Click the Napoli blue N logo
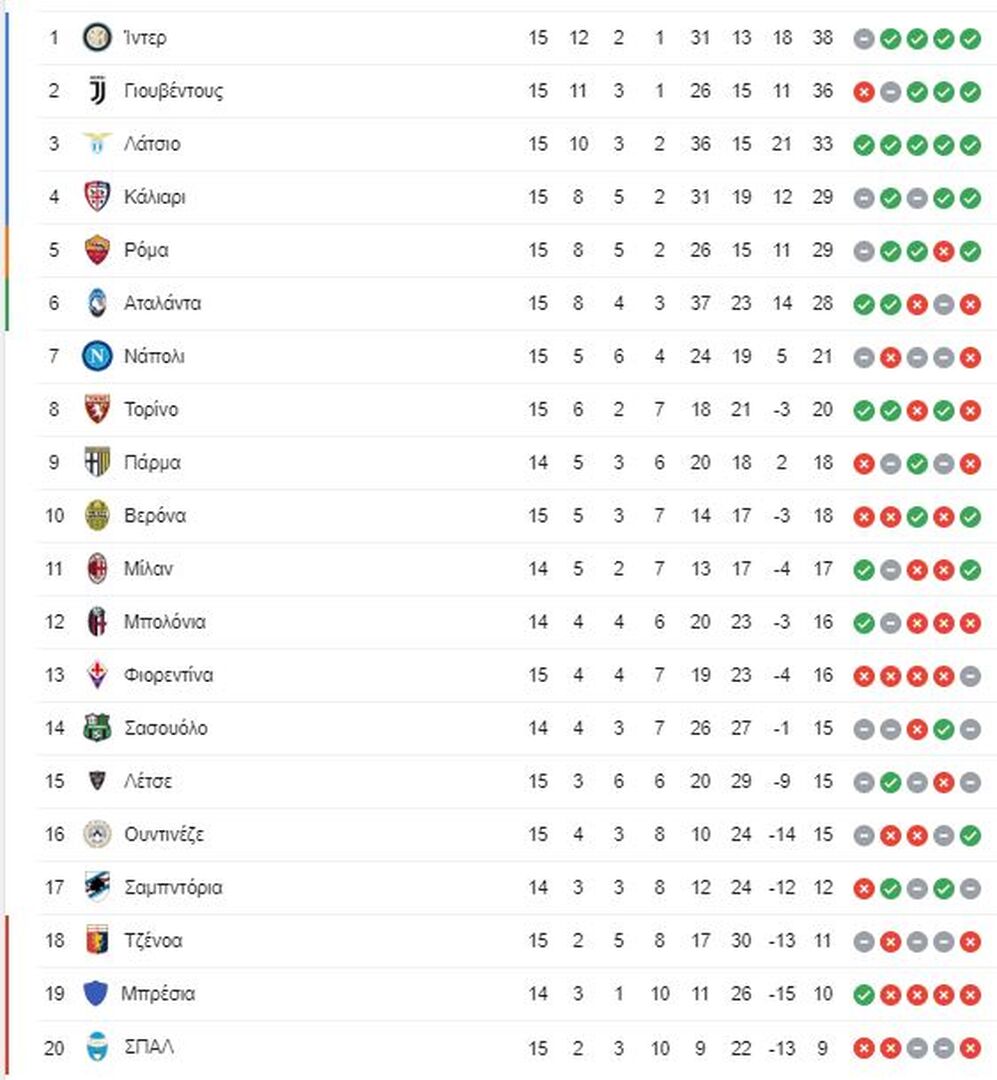The image size is (997, 1080). pos(97,356)
